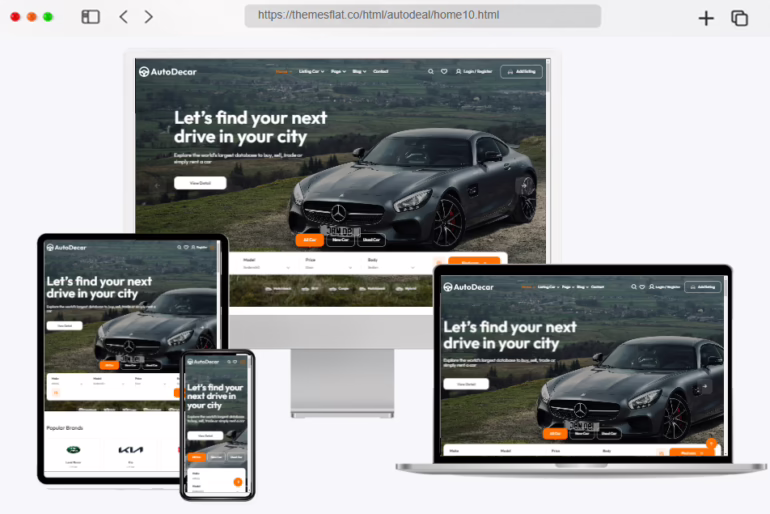Image resolution: width=770 pixels, height=514 pixels.
Task: Click orange search button on desktop monitor
Action: click(x=474, y=261)
